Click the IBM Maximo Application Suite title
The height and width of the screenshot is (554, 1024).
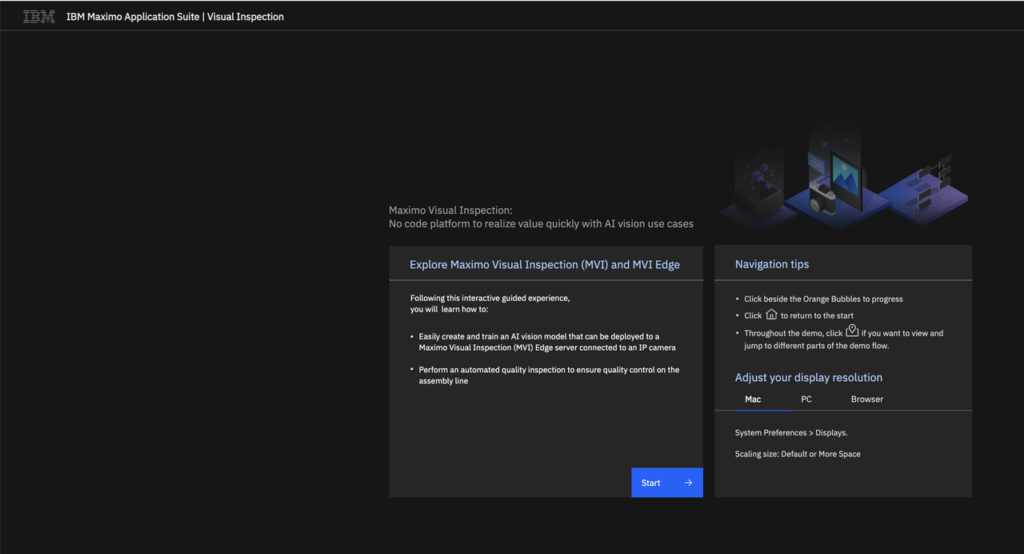point(175,16)
